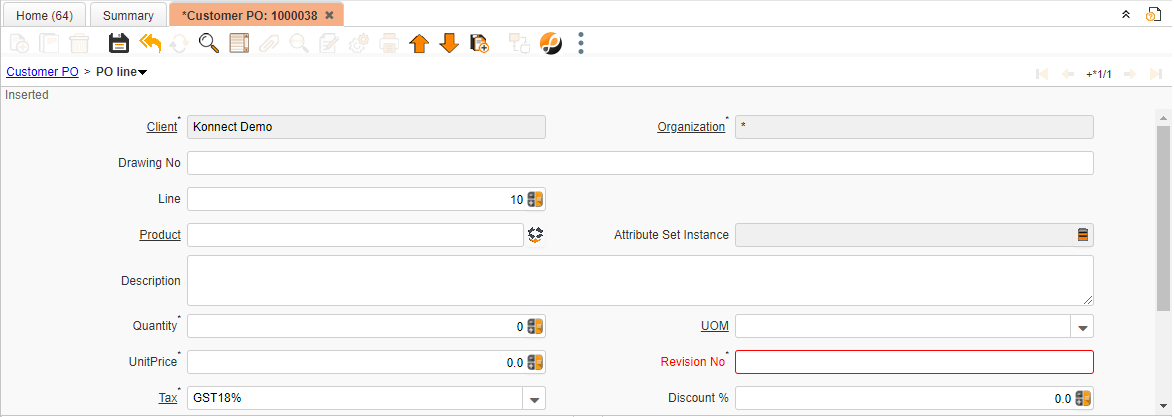Go to detail record with down arrow
The width and height of the screenshot is (1174, 417).
(448, 43)
